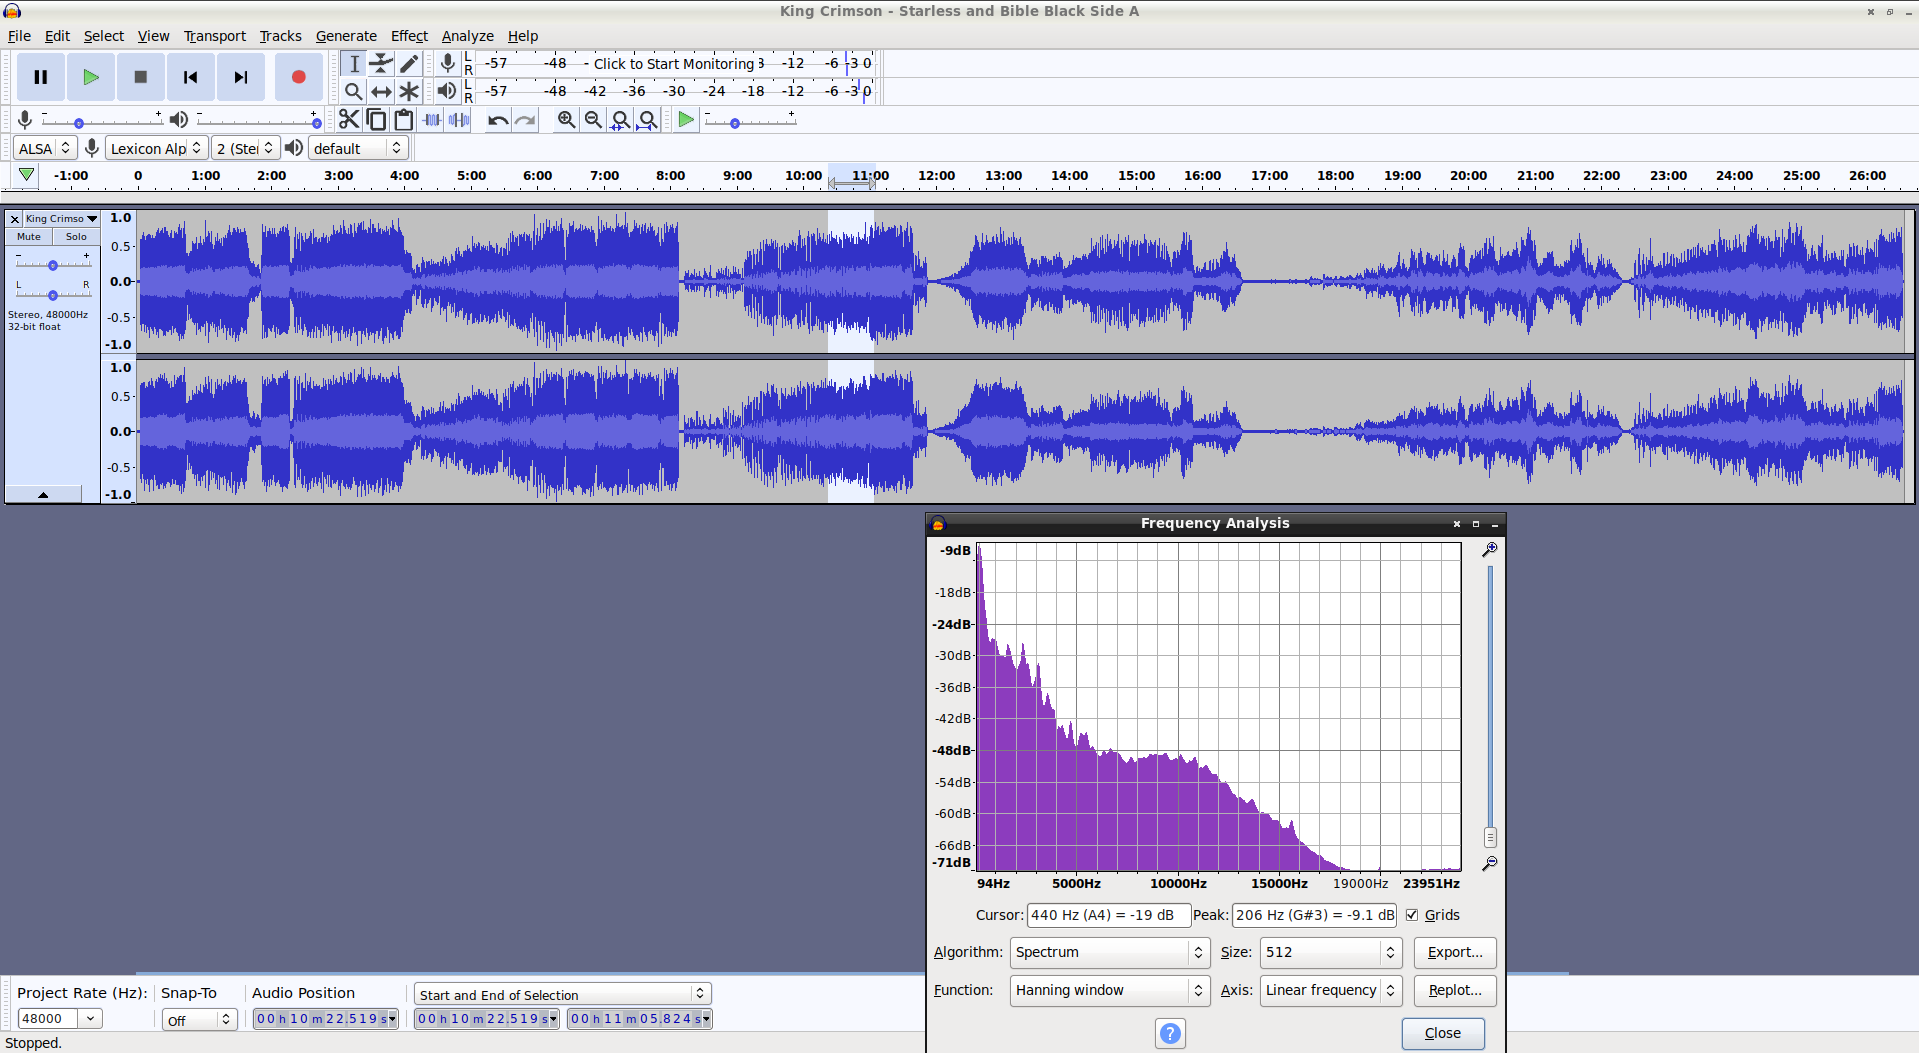This screenshot has height=1053, width=1919.
Task: Collapse the track with the bottom arrow
Action: click(43, 494)
